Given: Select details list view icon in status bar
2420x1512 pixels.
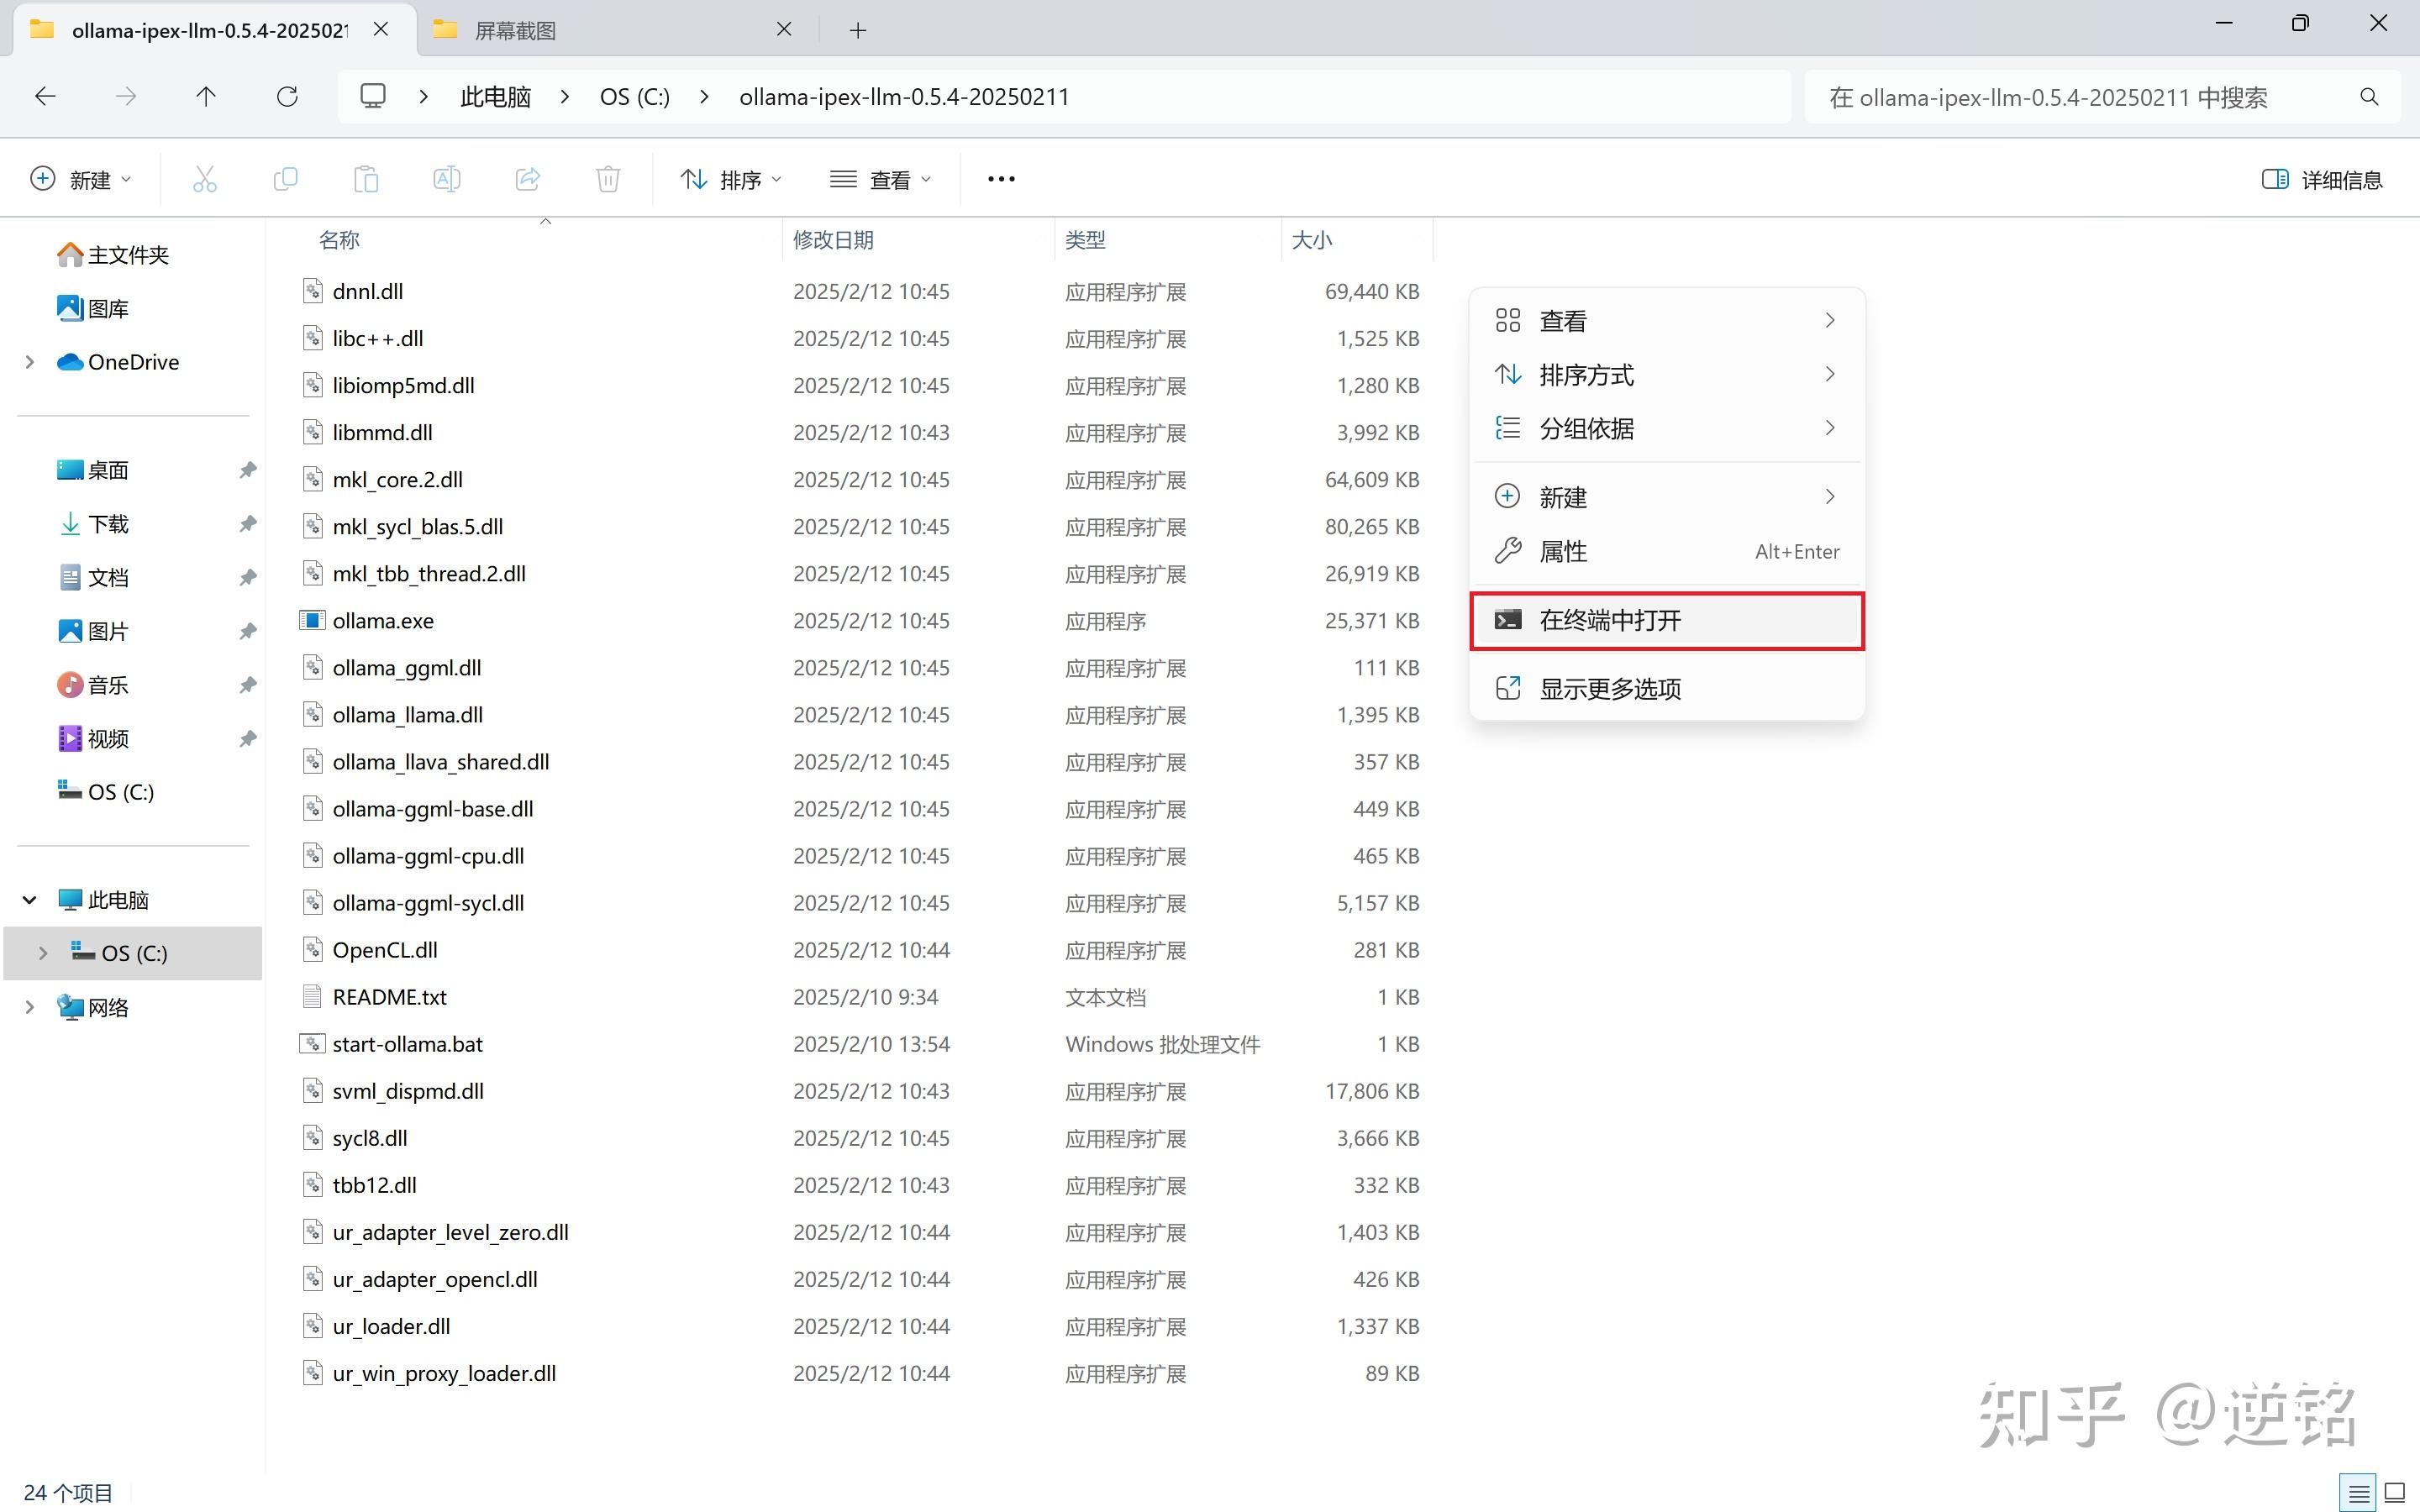Looking at the screenshot, I should [x=2359, y=1493].
